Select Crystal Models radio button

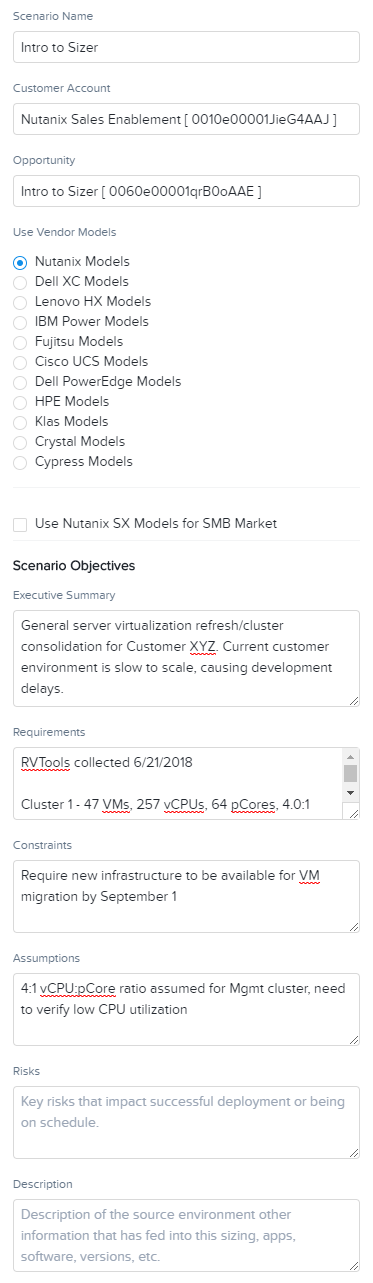pyautogui.click(x=20, y=442)
